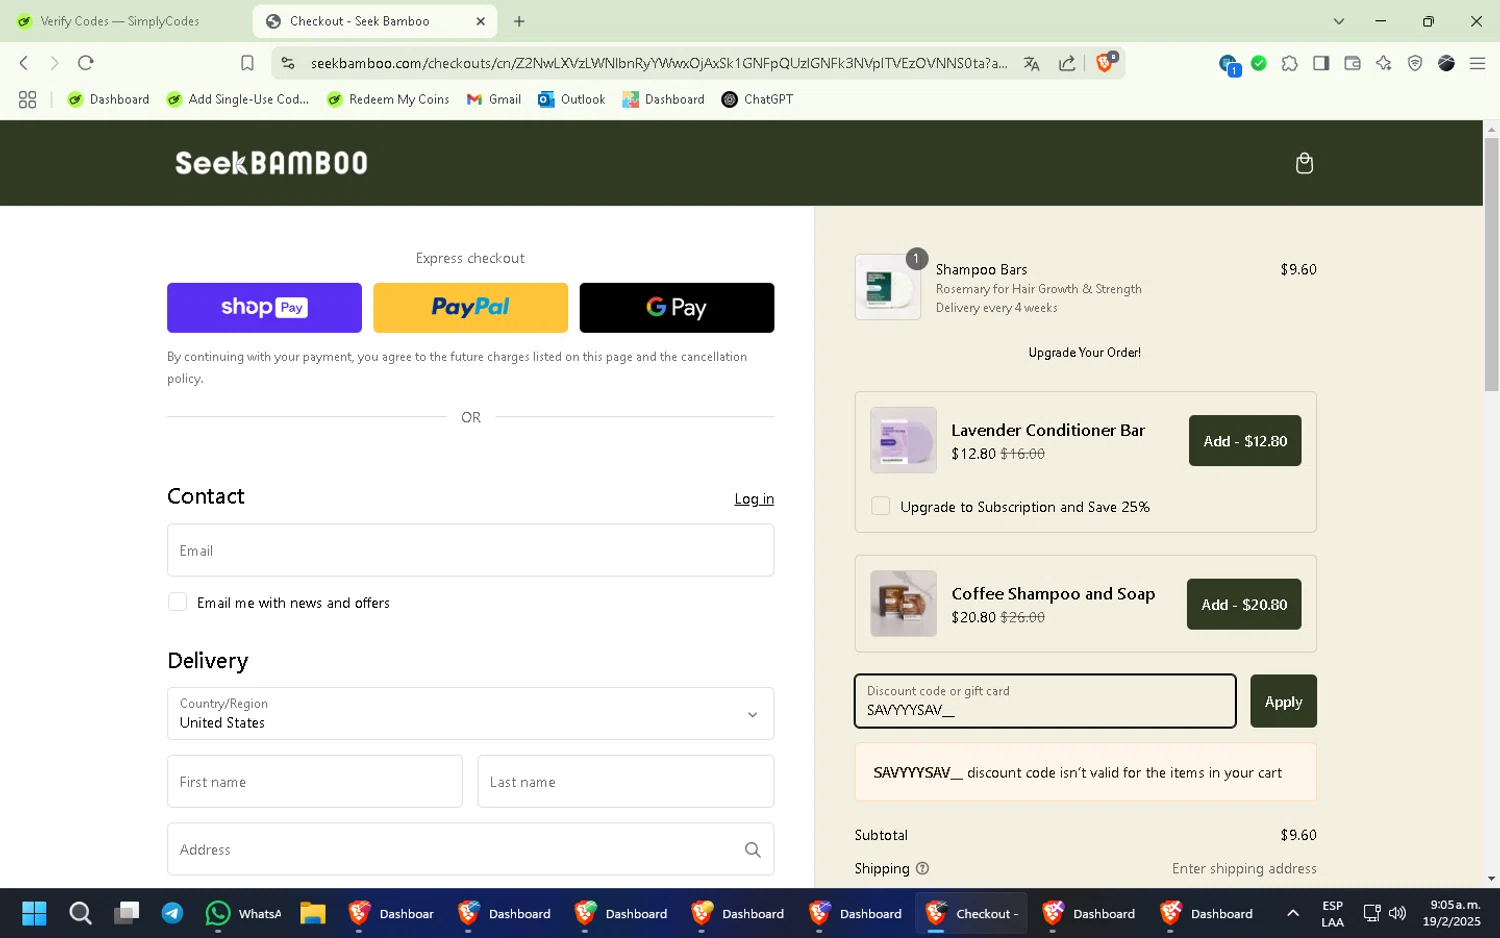Click into the Address field

470,849
